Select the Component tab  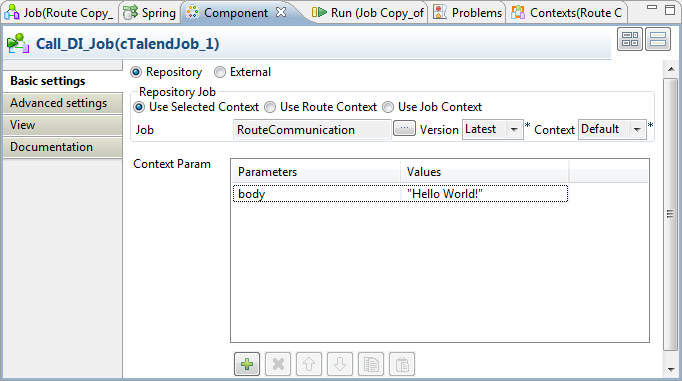pyautogui.click(x=236, y=13)
